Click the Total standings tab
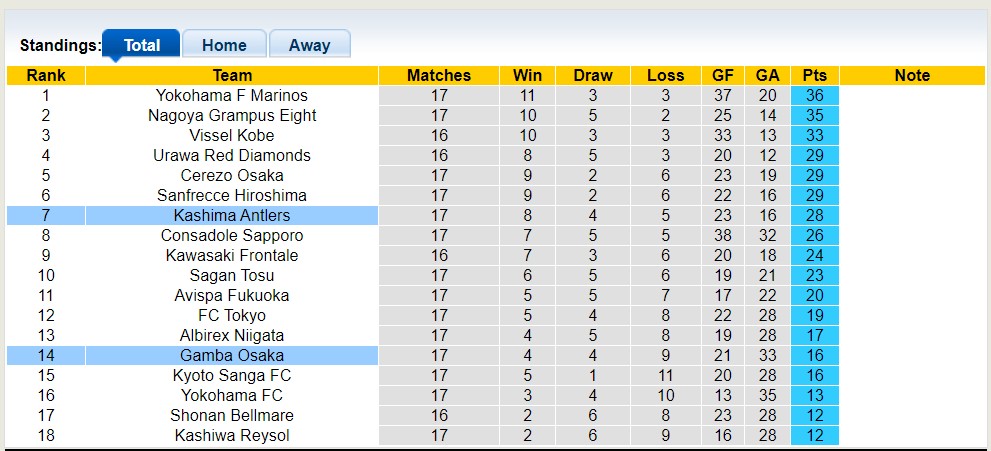This screenshot has height=451, width=991. (142, 45)
